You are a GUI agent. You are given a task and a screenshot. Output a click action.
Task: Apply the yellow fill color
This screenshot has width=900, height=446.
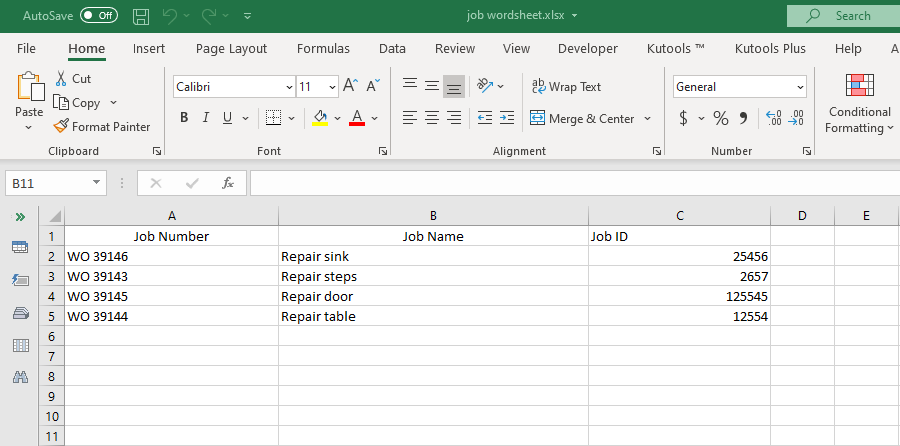[x=320, y=118]
